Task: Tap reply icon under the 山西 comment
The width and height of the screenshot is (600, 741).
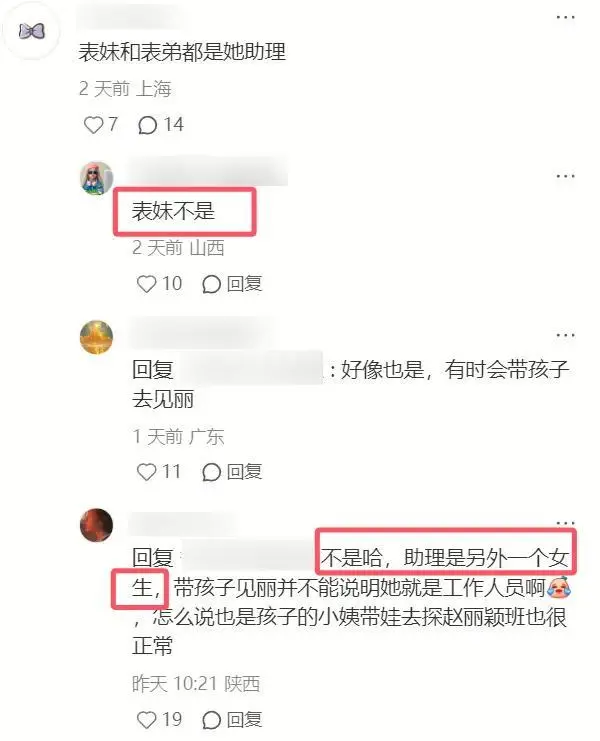Action: (x=211, y=284)
